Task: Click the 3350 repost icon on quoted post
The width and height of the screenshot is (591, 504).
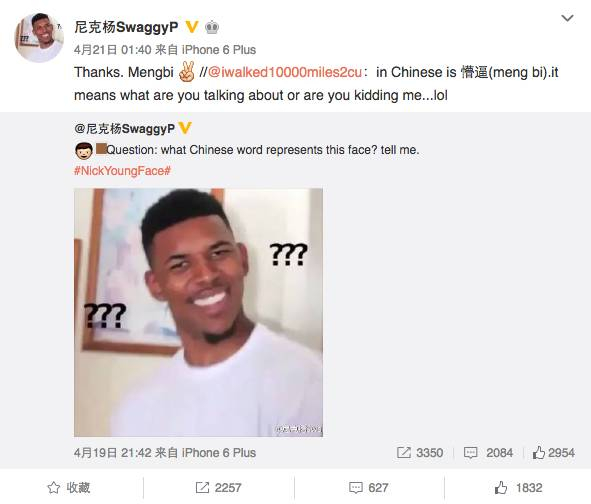Action: (x=404, y=452)
